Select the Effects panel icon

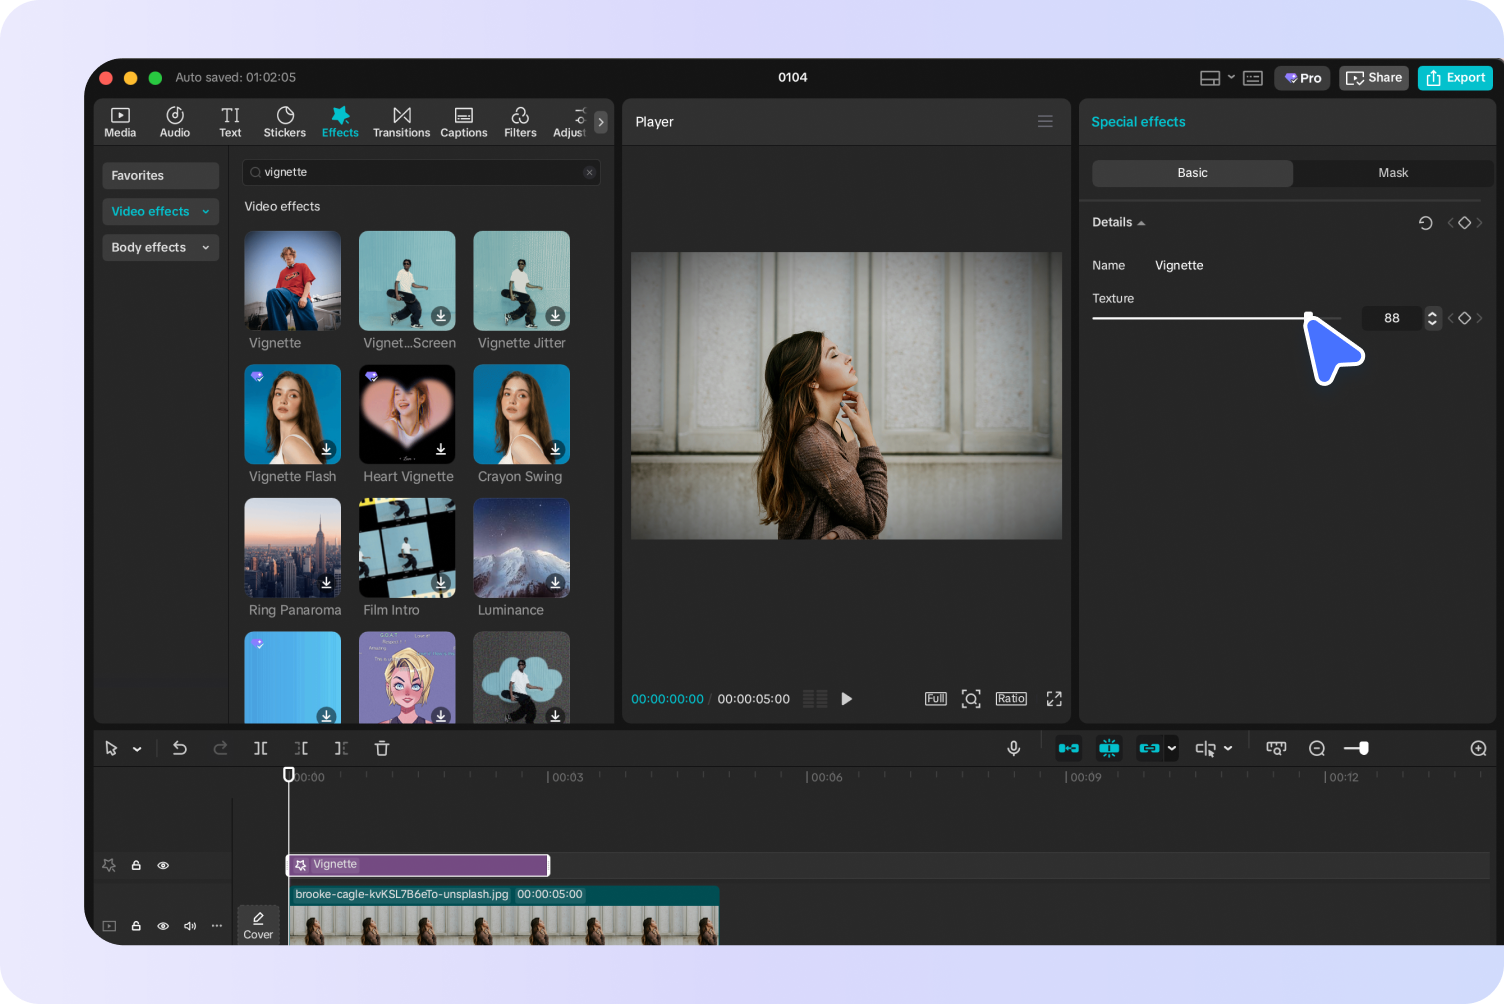tap(340, 121)
